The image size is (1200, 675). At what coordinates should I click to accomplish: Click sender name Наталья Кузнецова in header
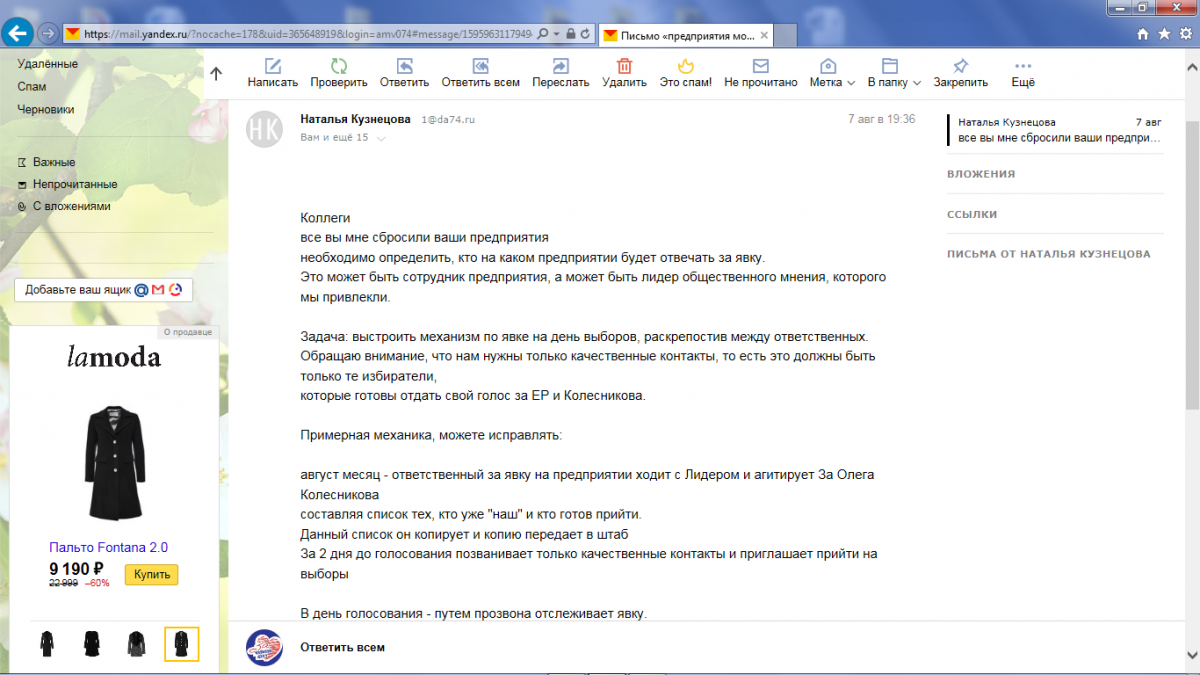pyautogui.click(x=355, y=119)
